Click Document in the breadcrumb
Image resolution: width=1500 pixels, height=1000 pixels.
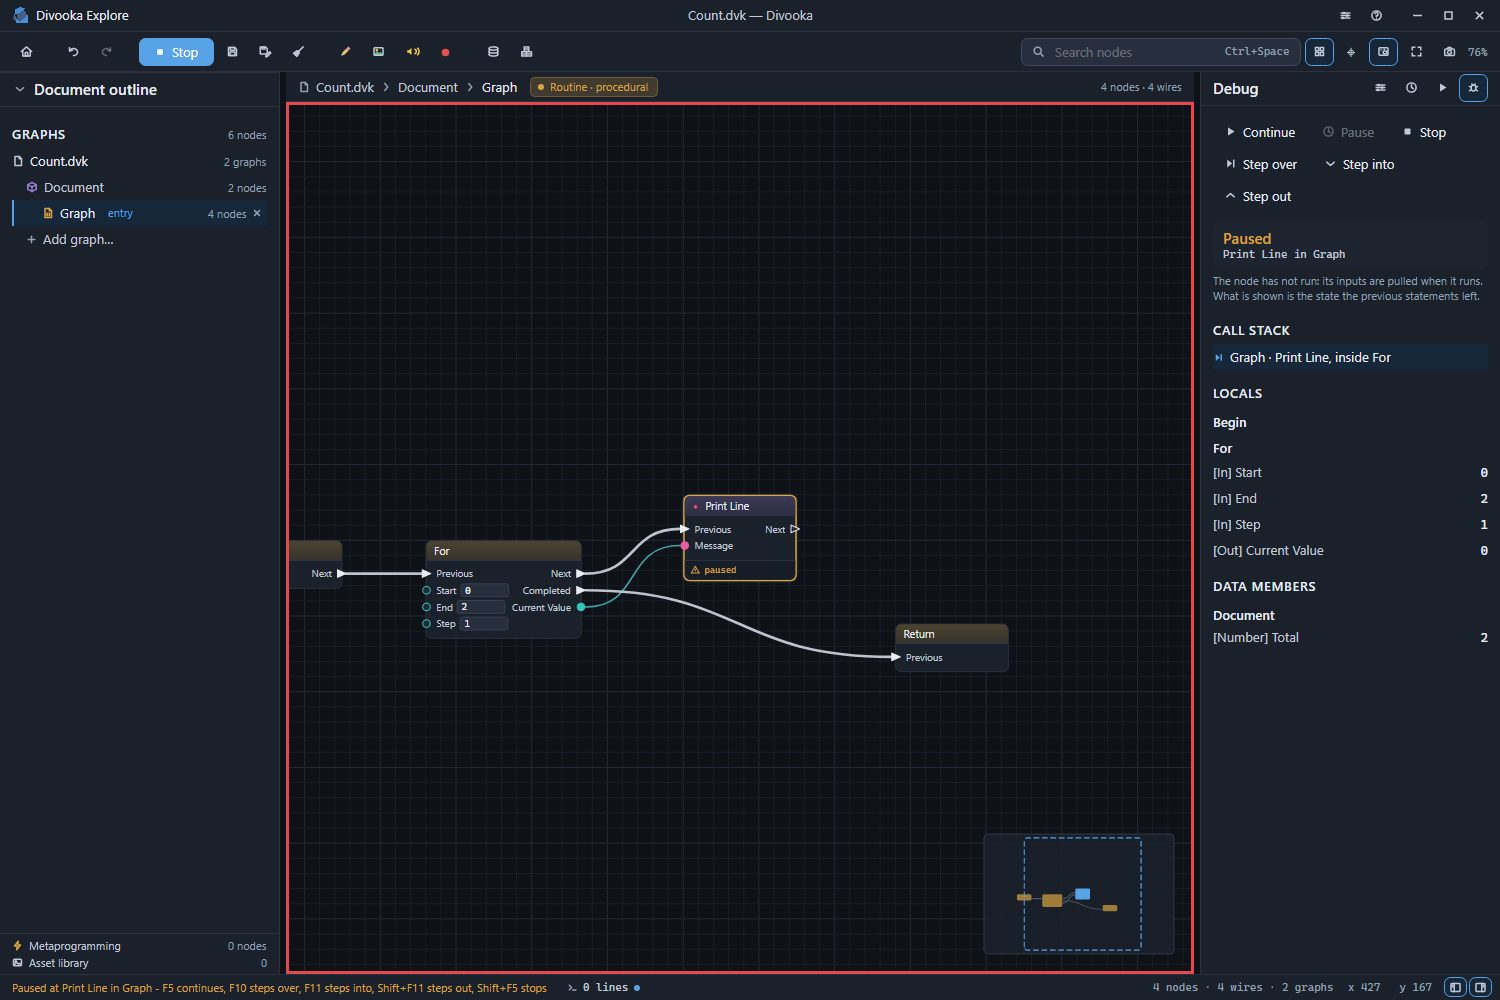point(428,87)
